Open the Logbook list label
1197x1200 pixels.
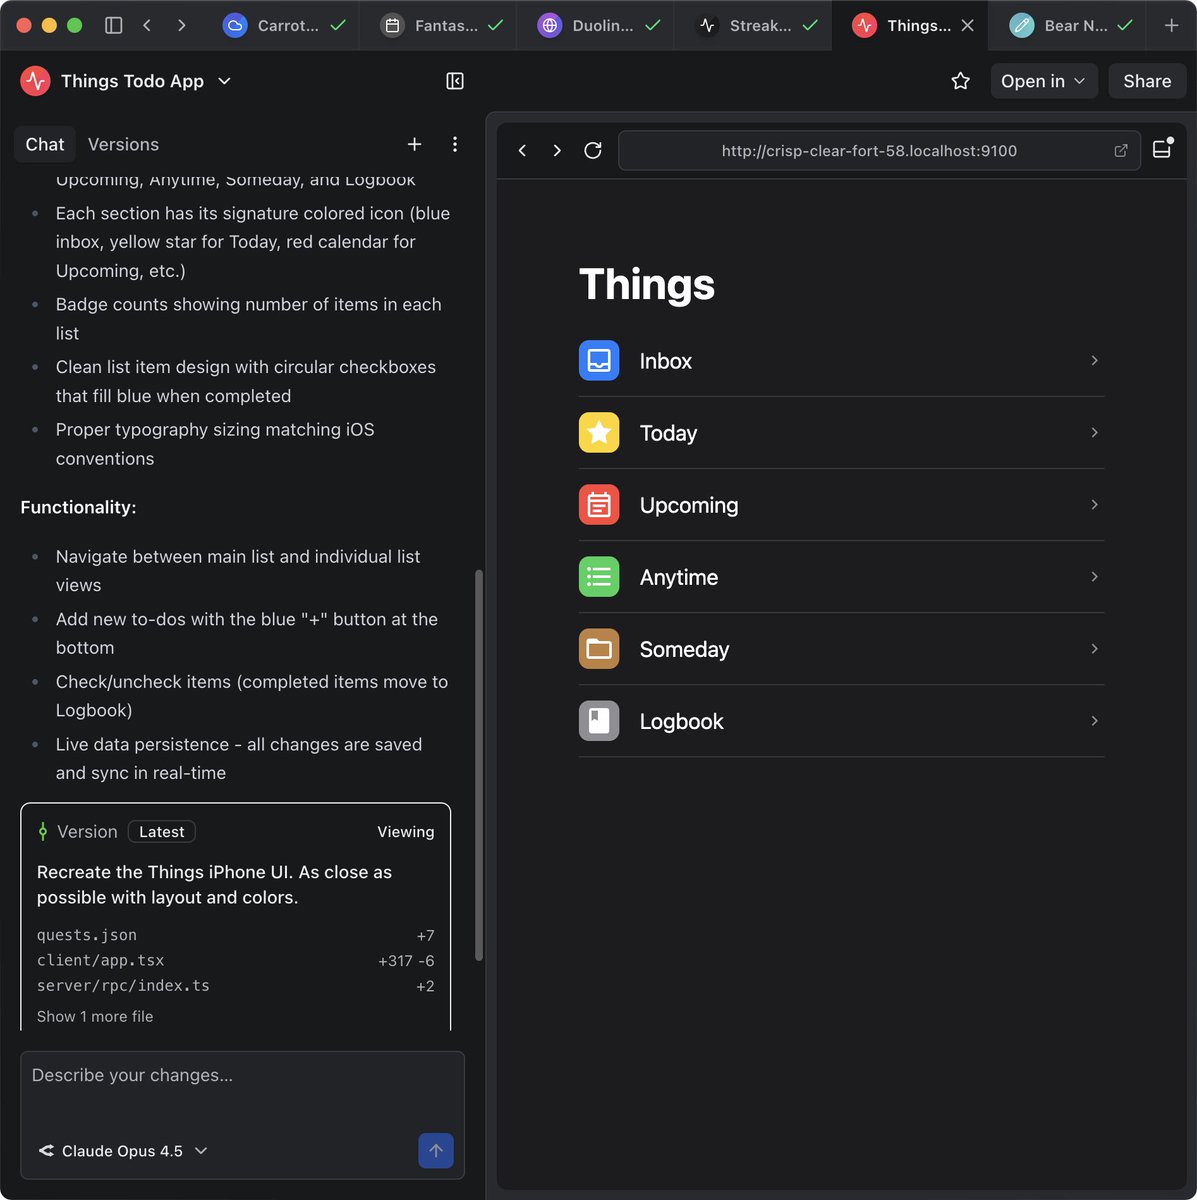point(681,721)
